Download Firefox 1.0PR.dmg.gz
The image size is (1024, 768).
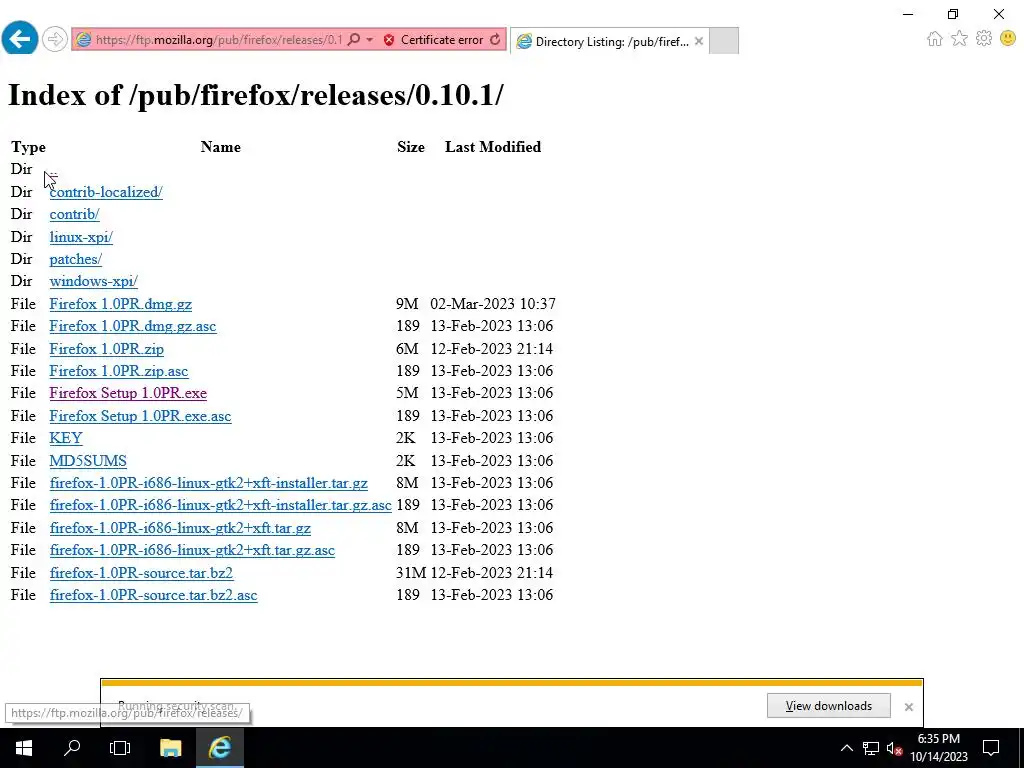pos(121,304)
